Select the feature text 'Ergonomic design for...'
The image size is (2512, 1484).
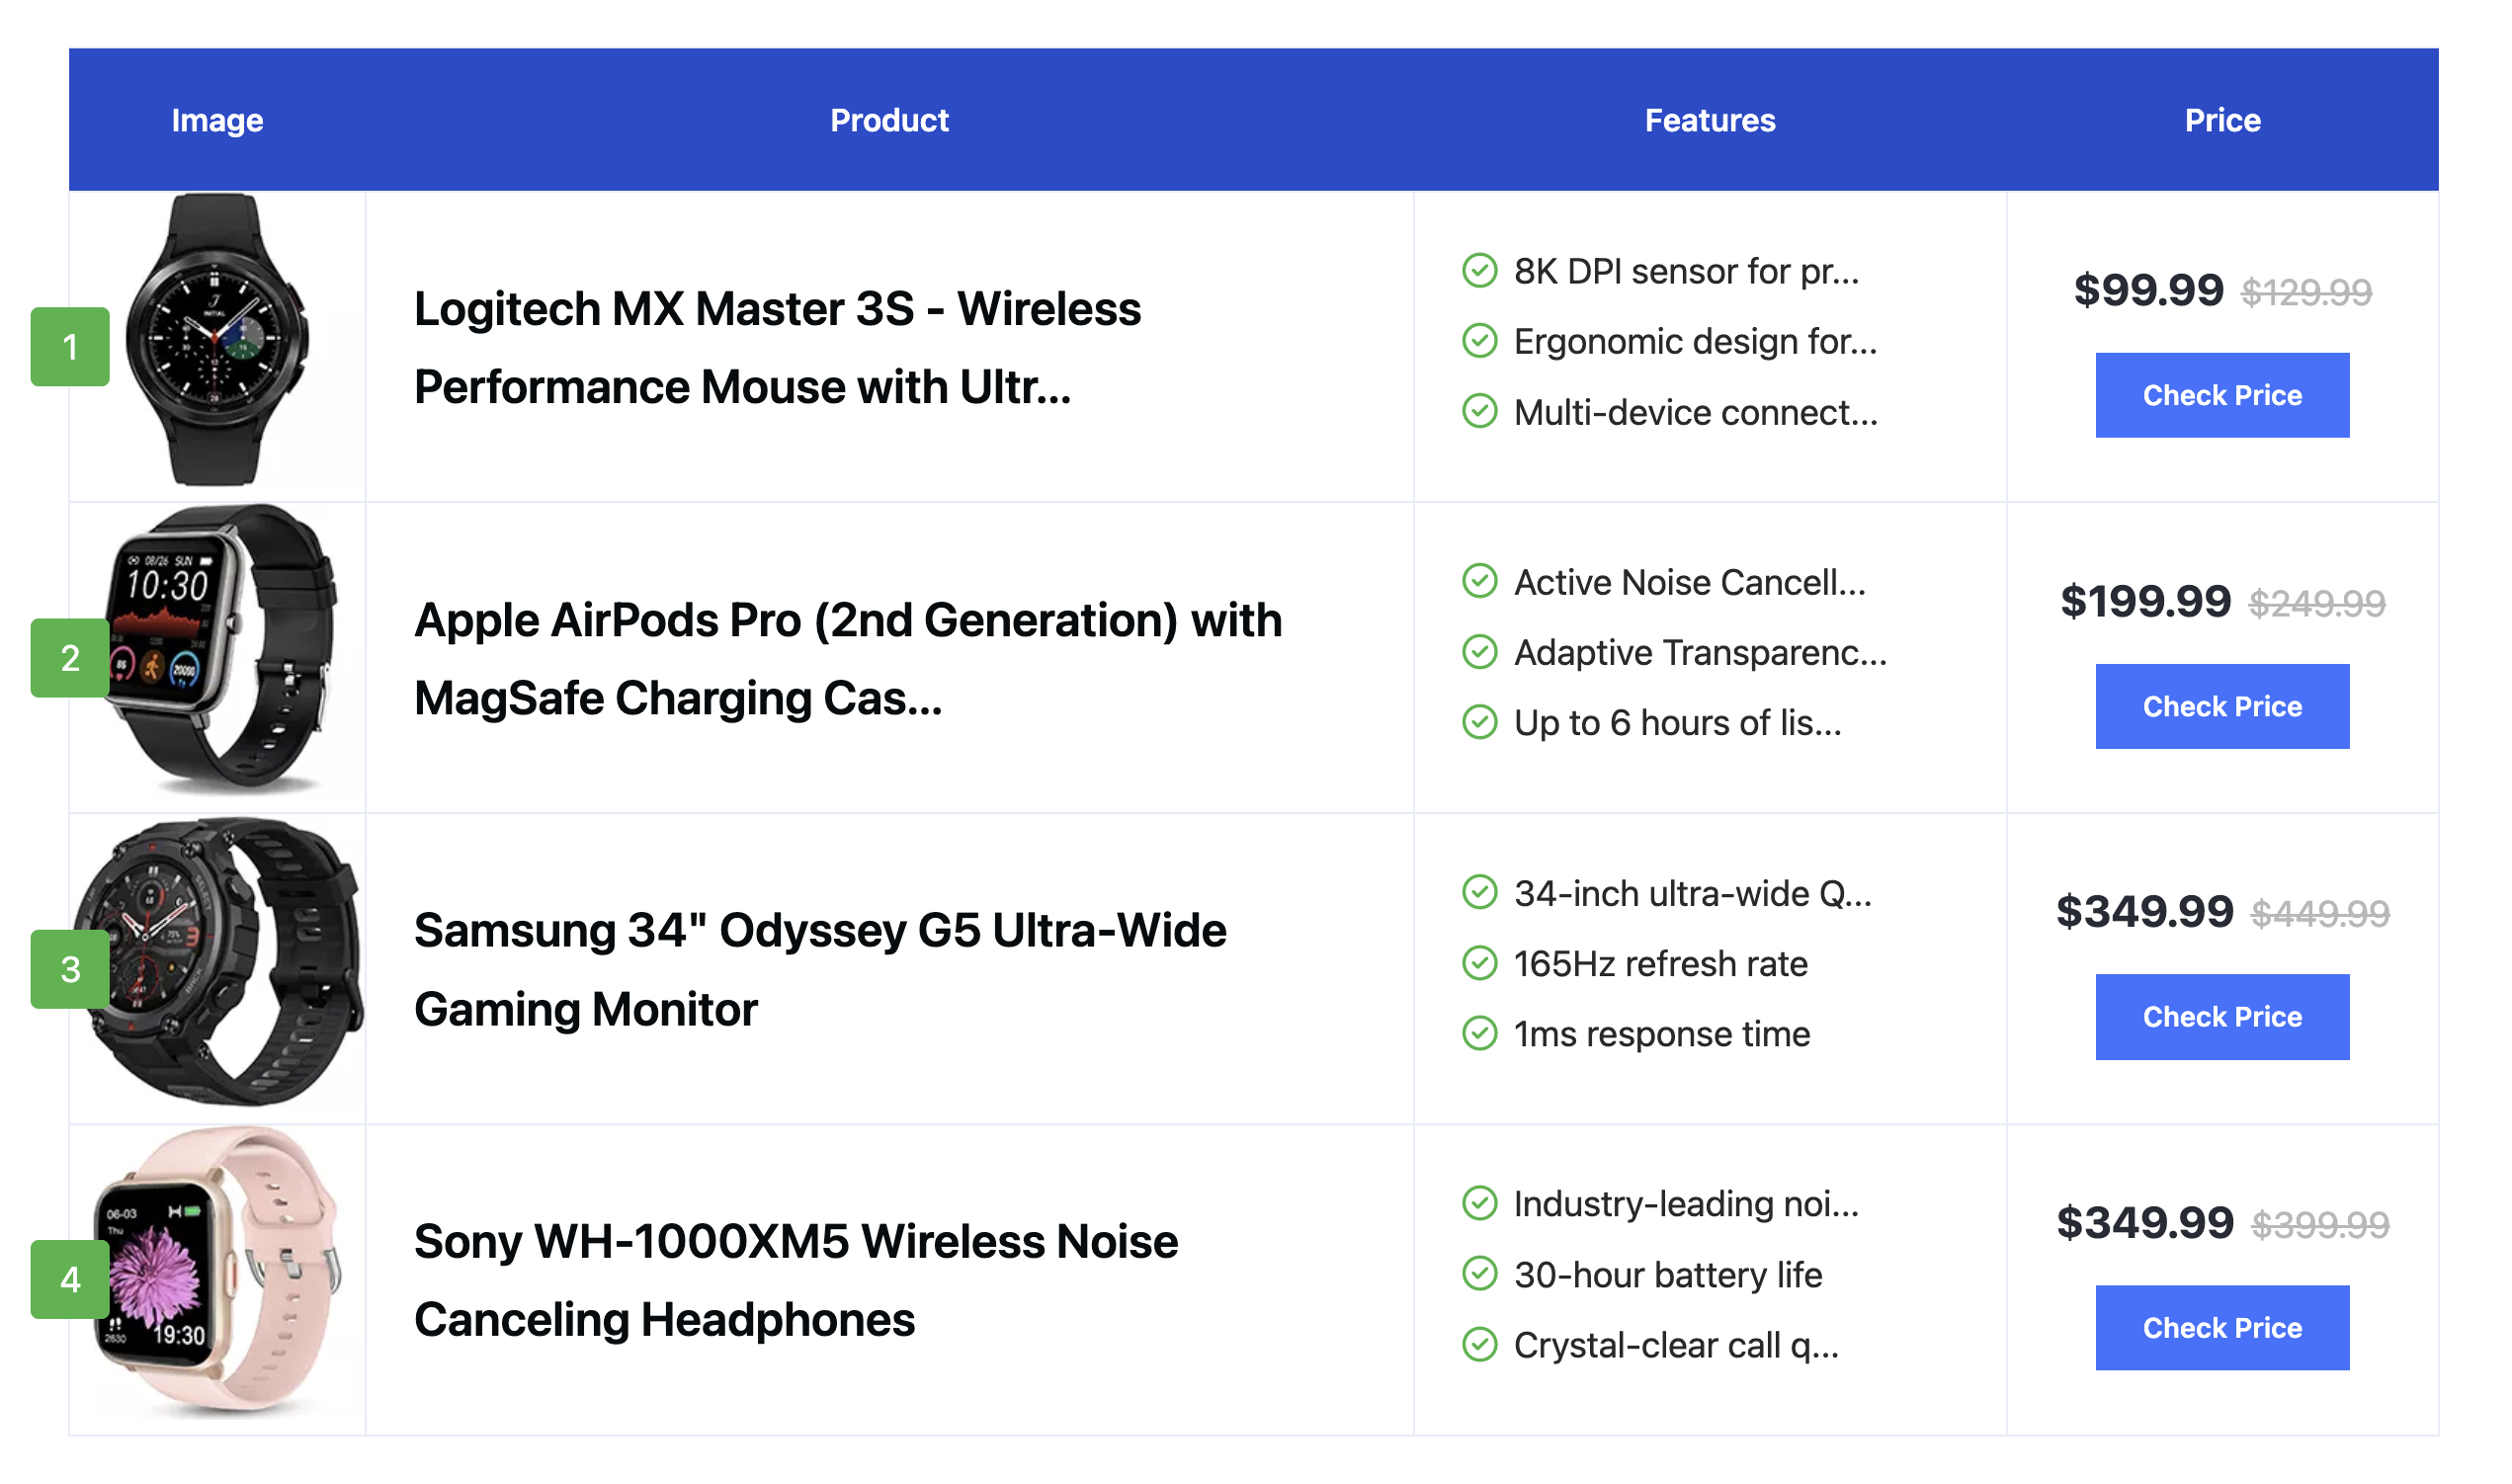(x=1695, y=342)
